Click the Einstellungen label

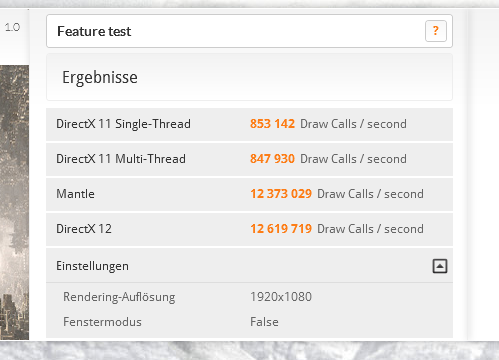coord(92,266)
